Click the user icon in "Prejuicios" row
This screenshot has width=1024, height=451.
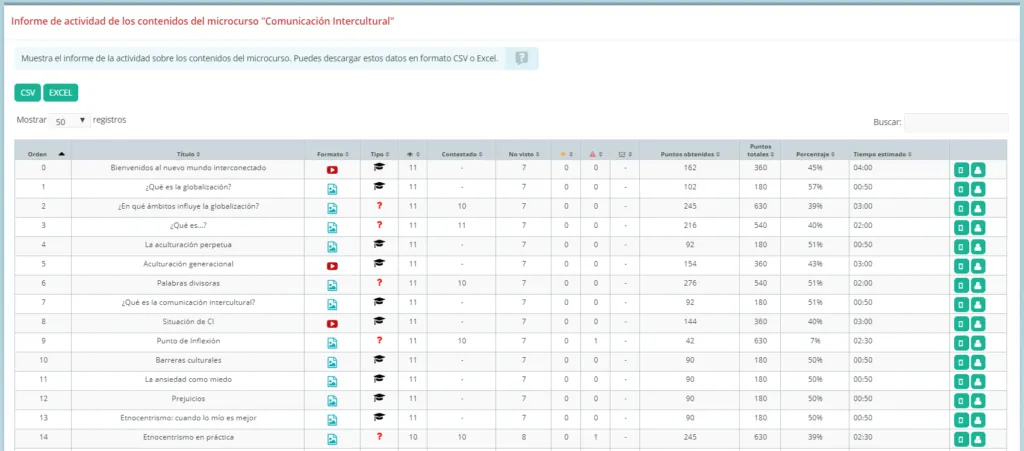coord(978,400)
